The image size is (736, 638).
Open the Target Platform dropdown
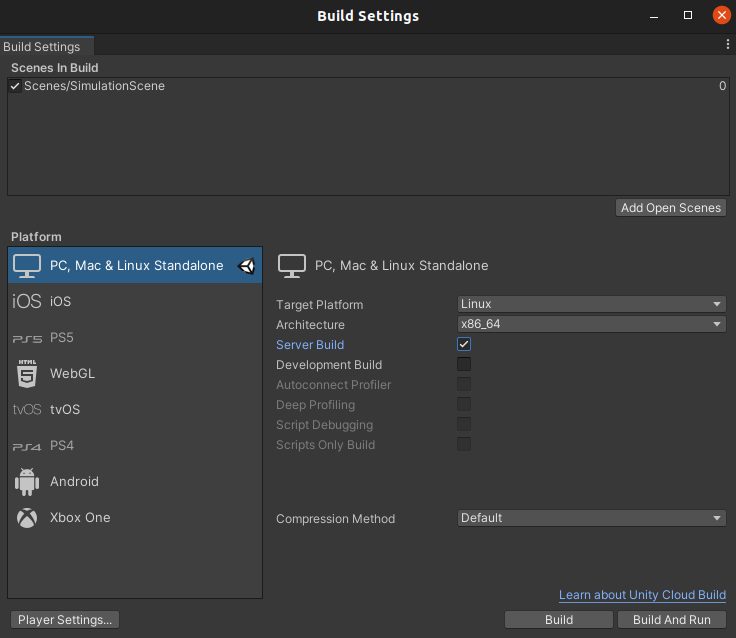point(591,304)
